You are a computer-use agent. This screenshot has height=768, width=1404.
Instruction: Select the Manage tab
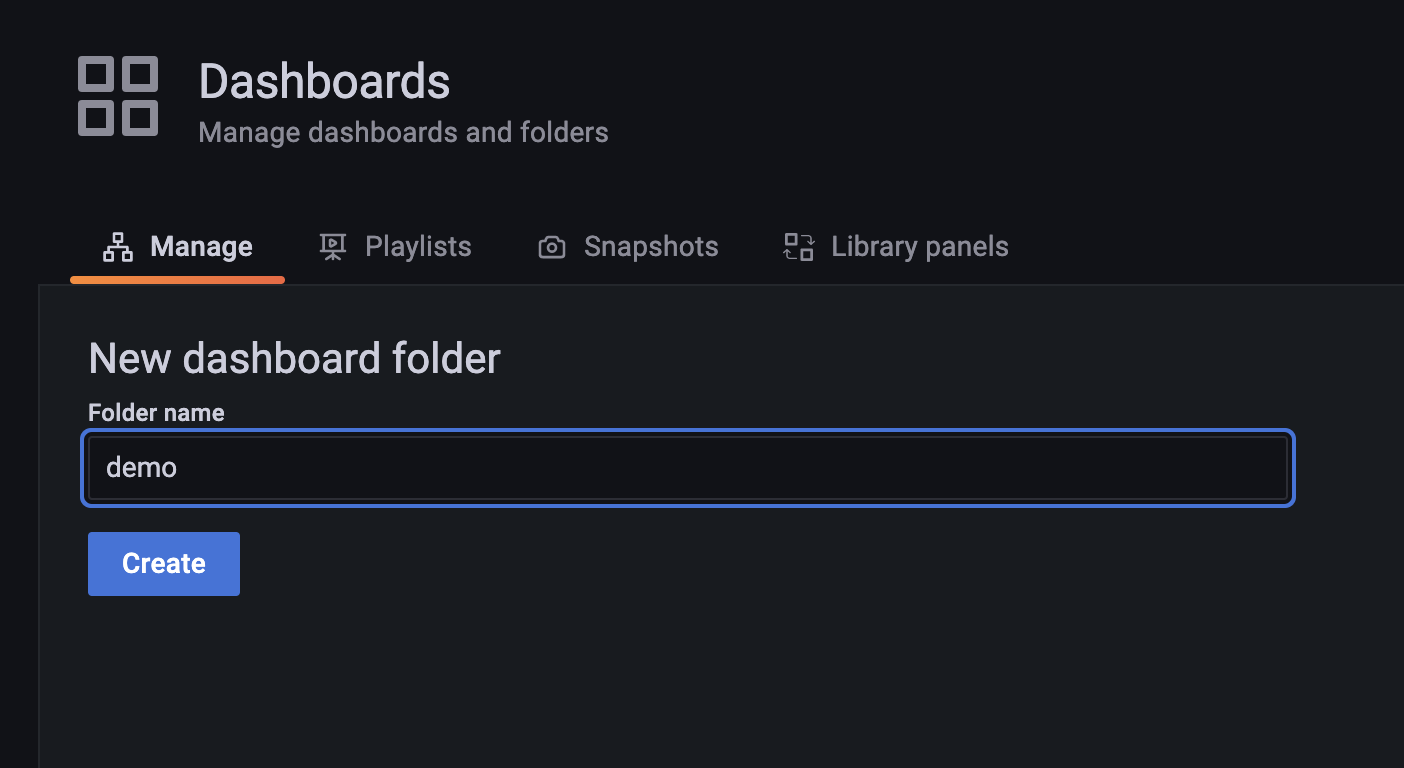(200, 246)
